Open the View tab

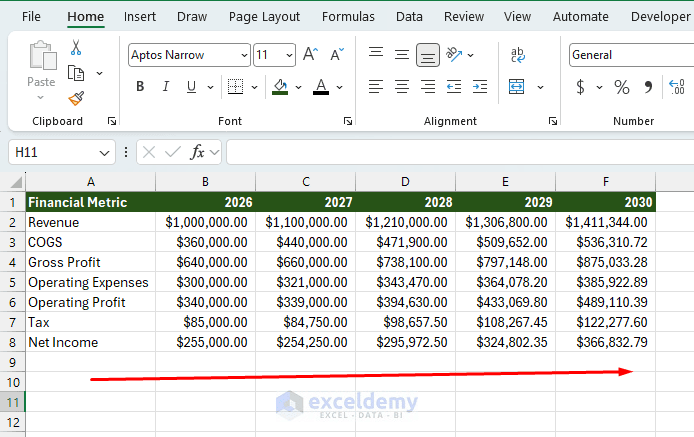517,17
